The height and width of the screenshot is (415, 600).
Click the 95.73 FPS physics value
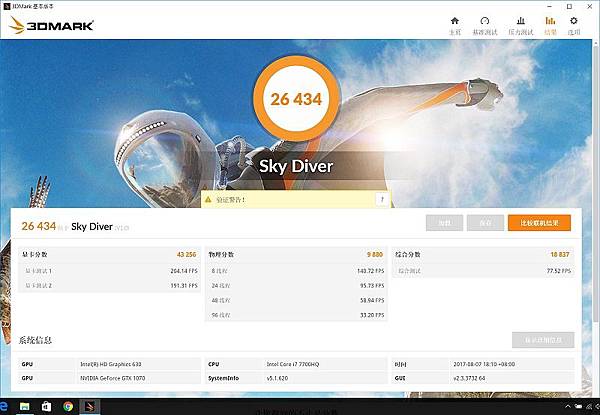(372, 286)
